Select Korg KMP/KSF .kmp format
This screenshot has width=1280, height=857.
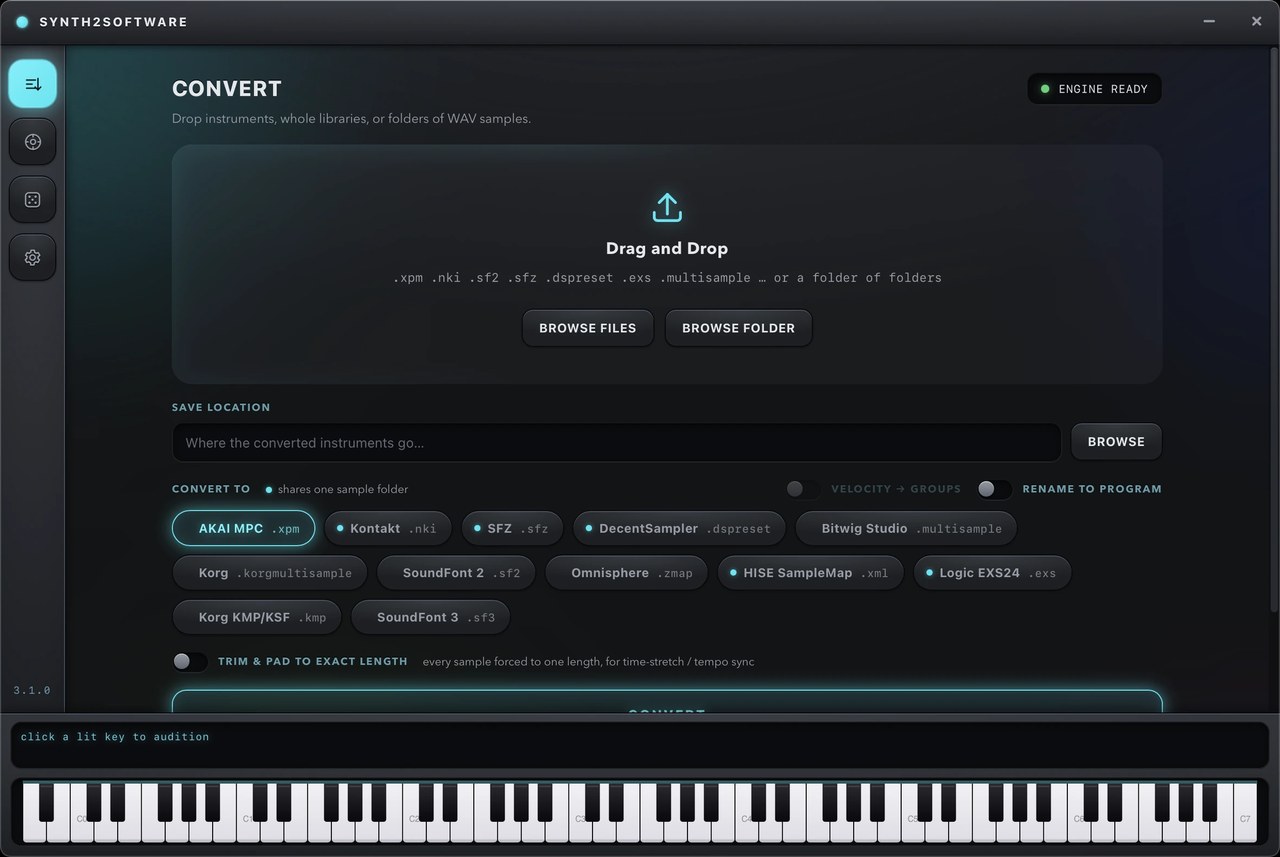257,617
